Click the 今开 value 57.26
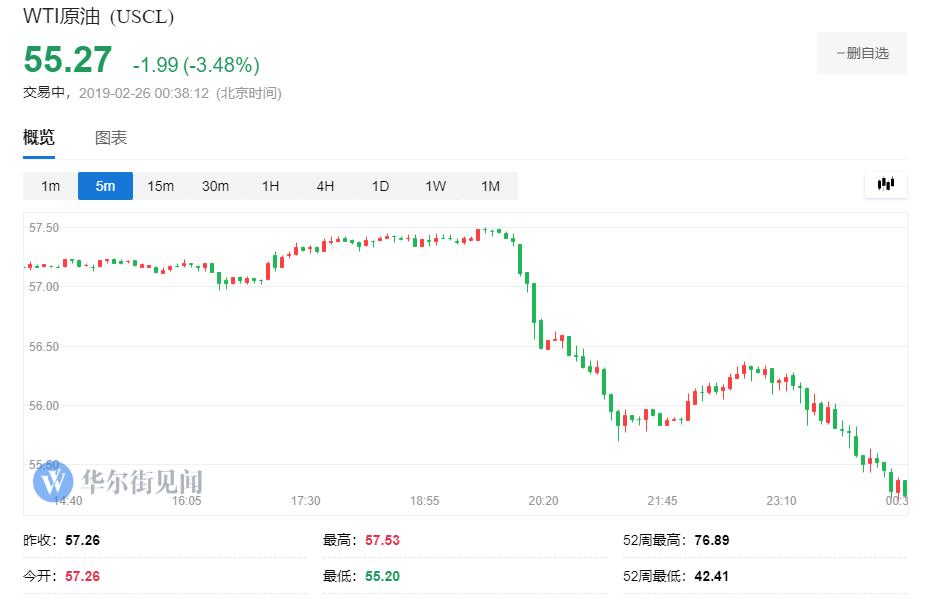This screenshot has height=615, width=928. (x=82, y=576)
